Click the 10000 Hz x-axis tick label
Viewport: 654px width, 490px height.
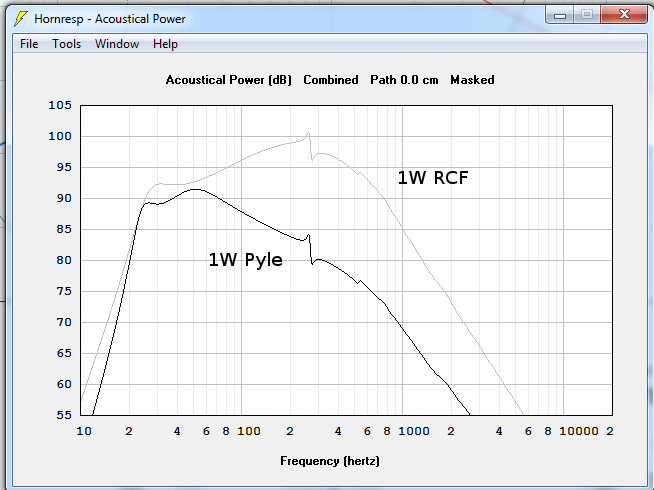tap(579, 431)
